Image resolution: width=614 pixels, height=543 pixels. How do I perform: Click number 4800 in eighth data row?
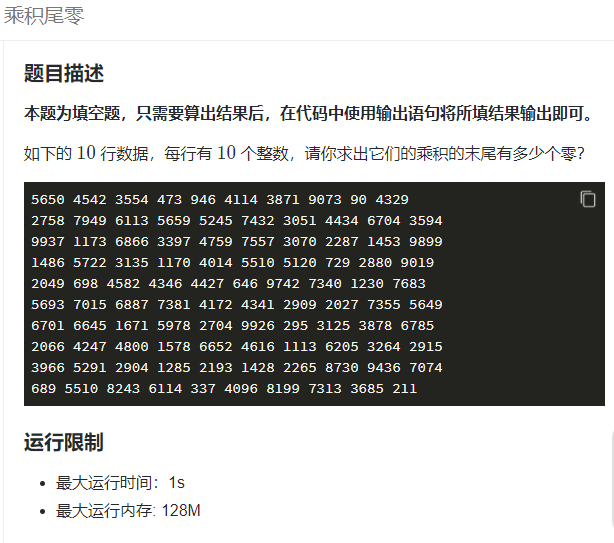[132, 347]
